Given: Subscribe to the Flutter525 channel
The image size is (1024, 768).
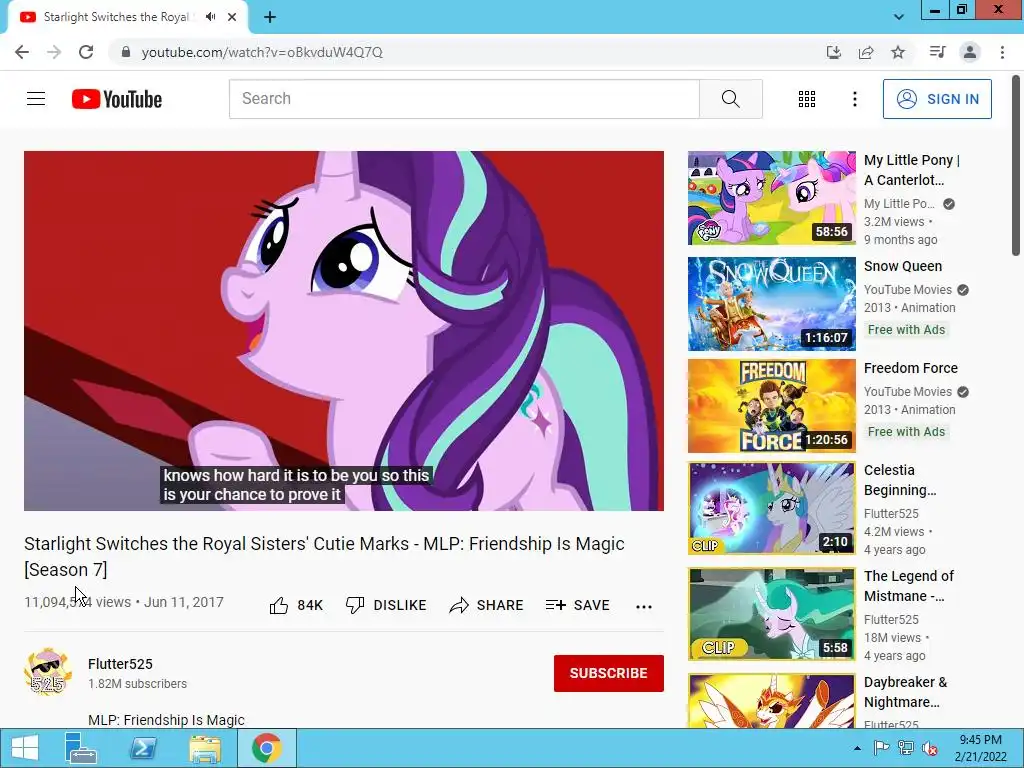Looking at the screenshot, I should click(609, 673).
